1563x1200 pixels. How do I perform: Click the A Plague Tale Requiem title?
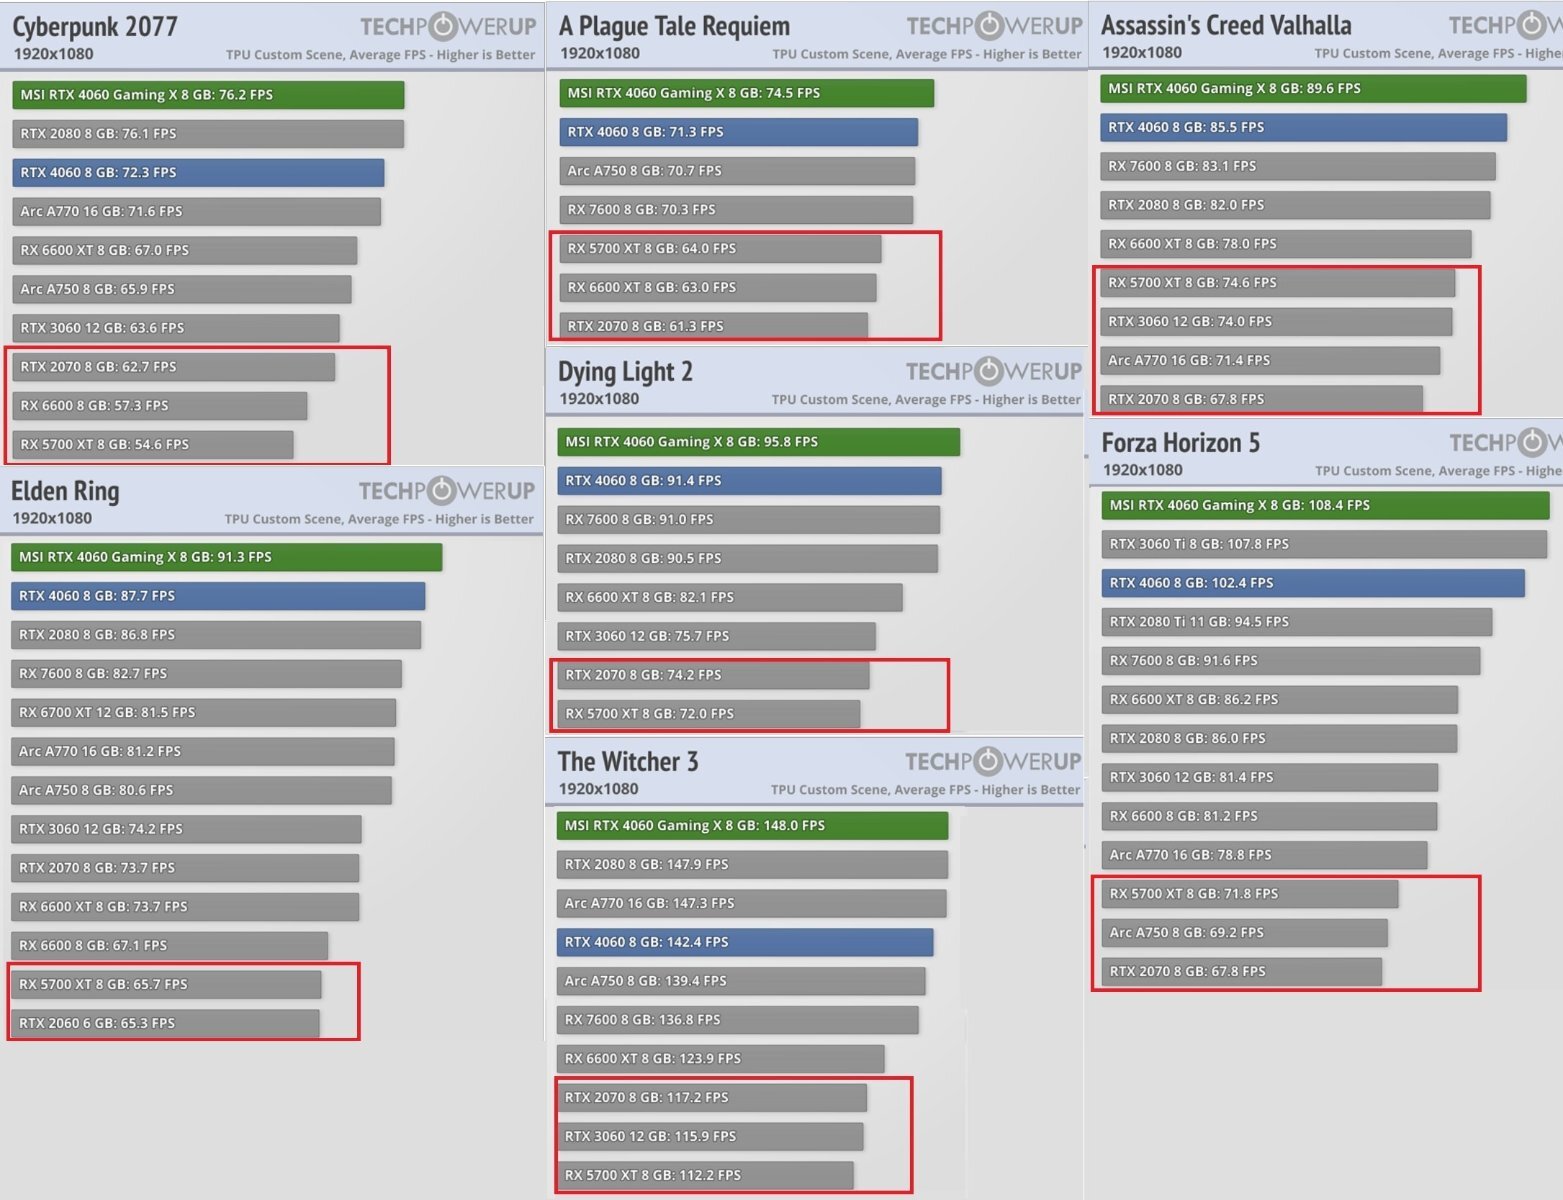(674, 26)
